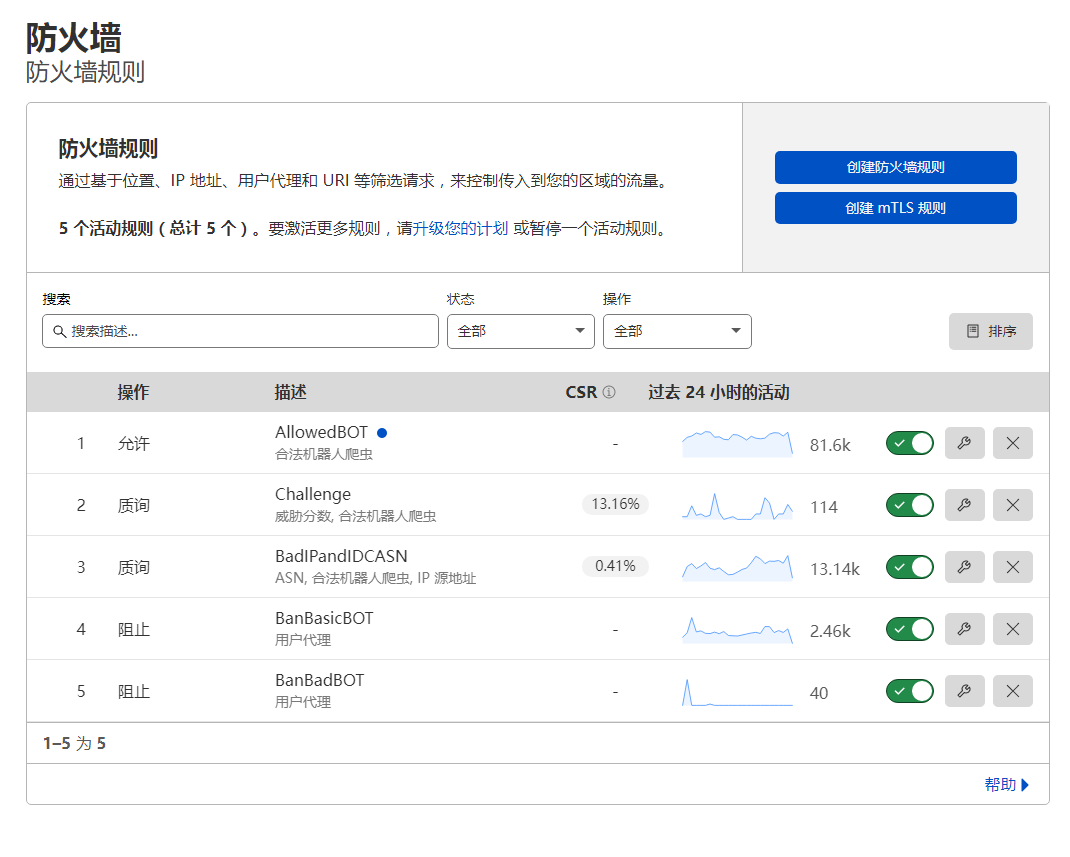Click the 0.41% CSR badge
The image size is (1070, 857).
click(615, 566)
